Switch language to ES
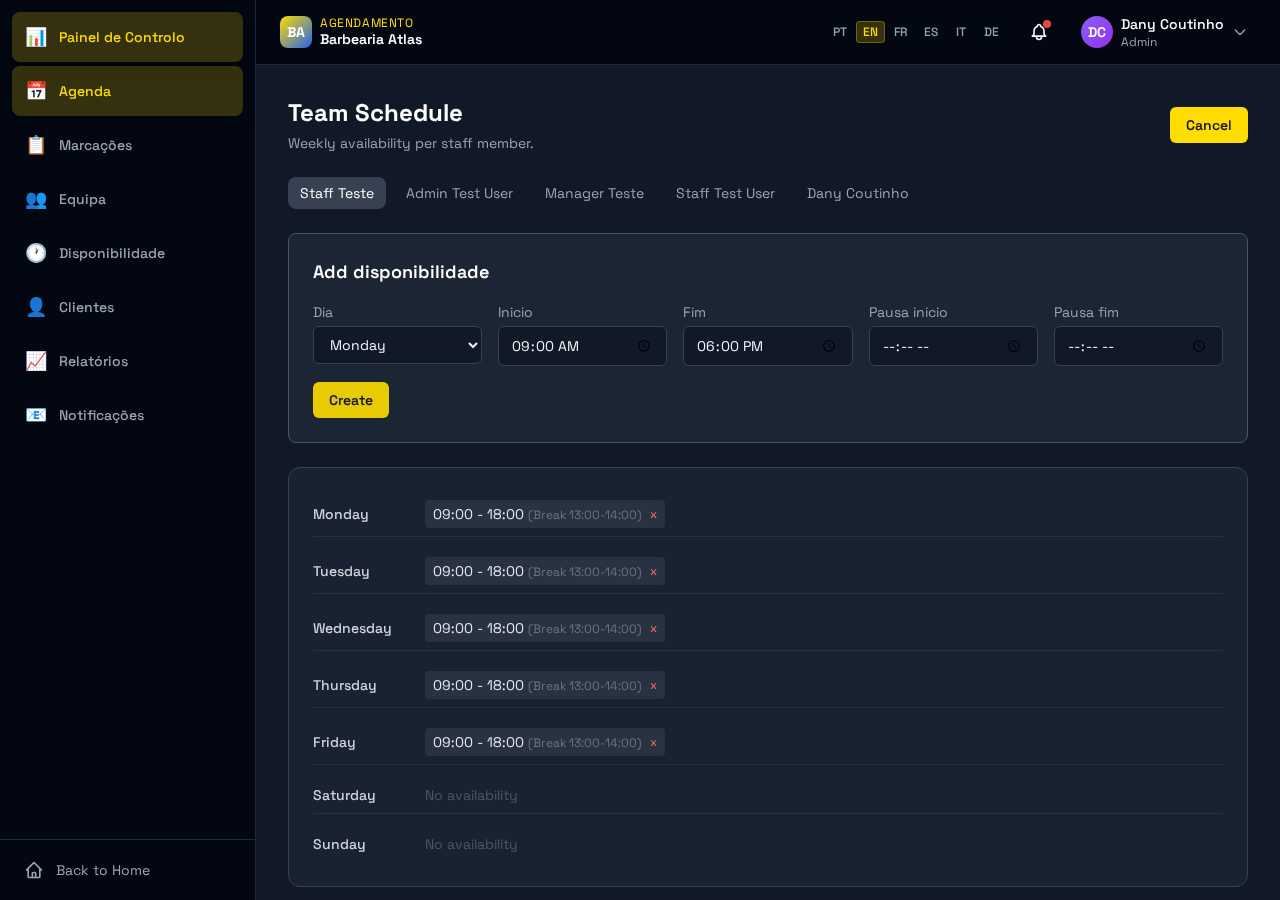Viewport: 1280px width, 900px height. tap(931, 32)
